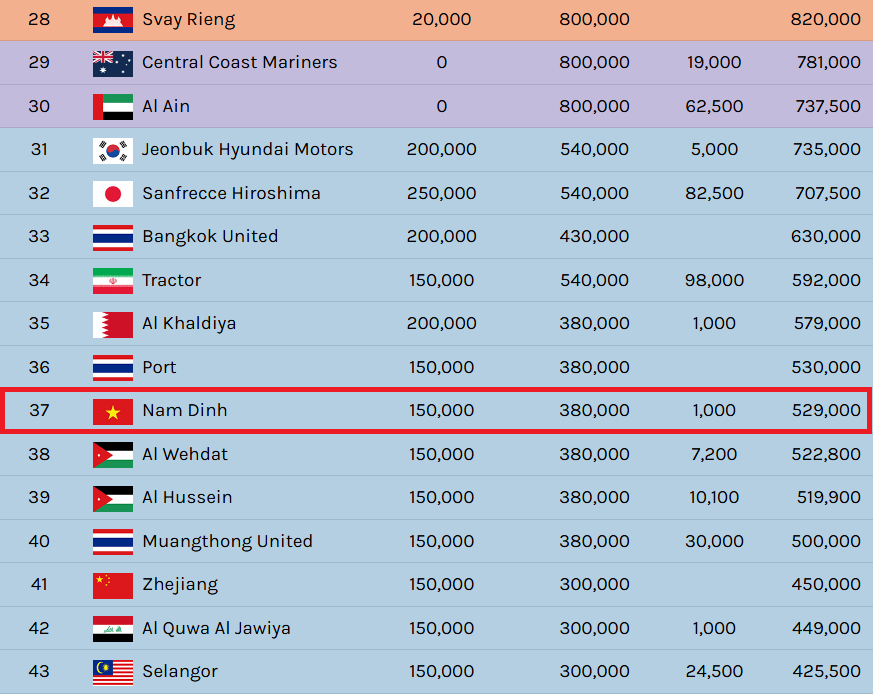Image resolution: width=873 pixels, height=694 pixels.
Task: Click Tractor's 98,000 bonus value
Action: (714, 280)
